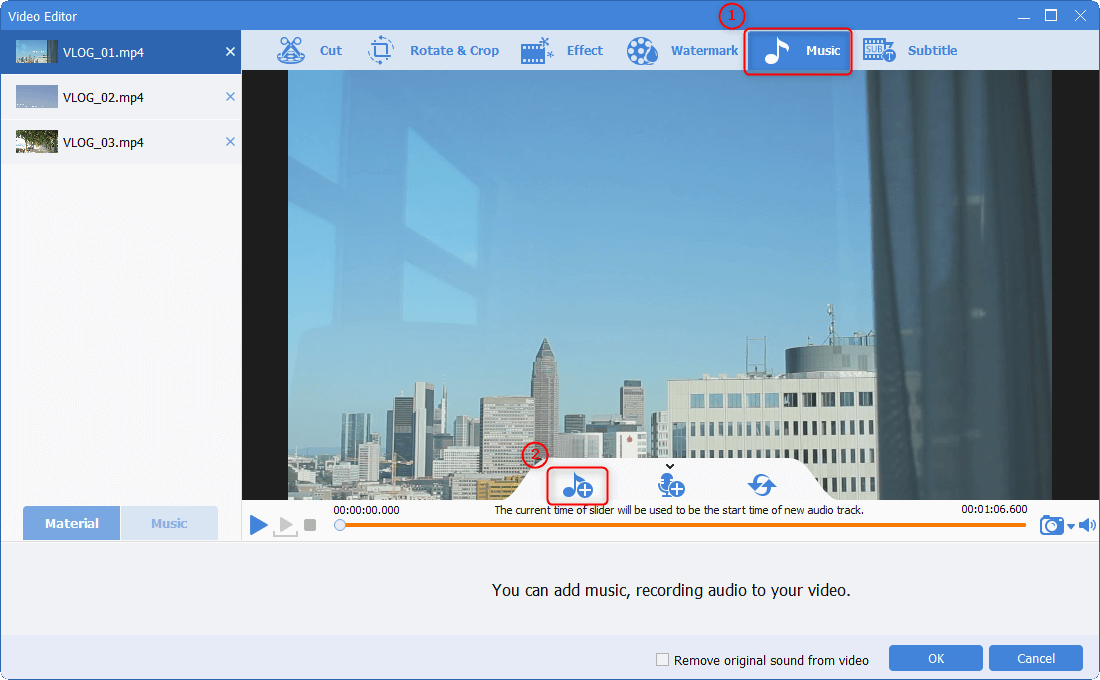Click the add music note icon
This screenshot has width=1100, height=680.
click(577, 486)
